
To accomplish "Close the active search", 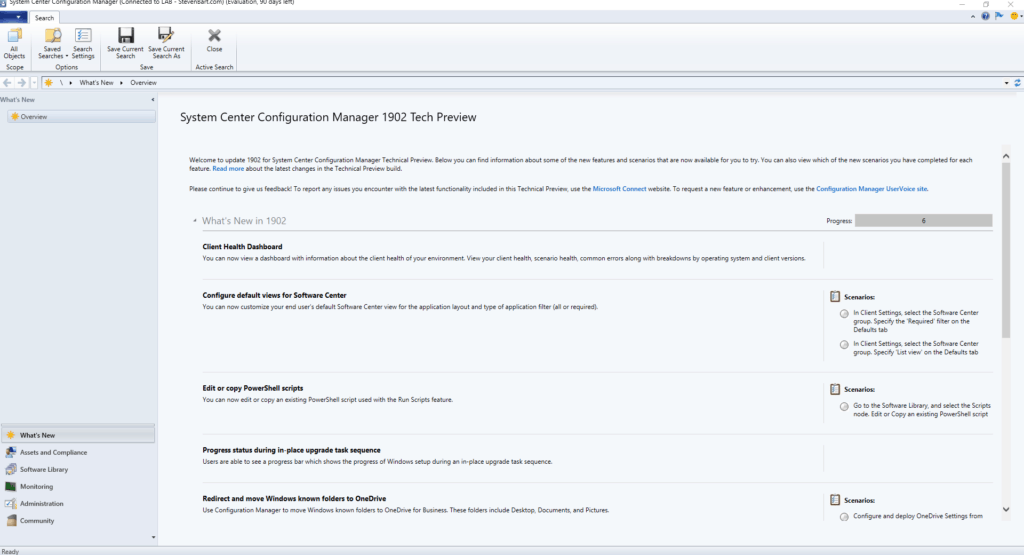I will point(214,40).
